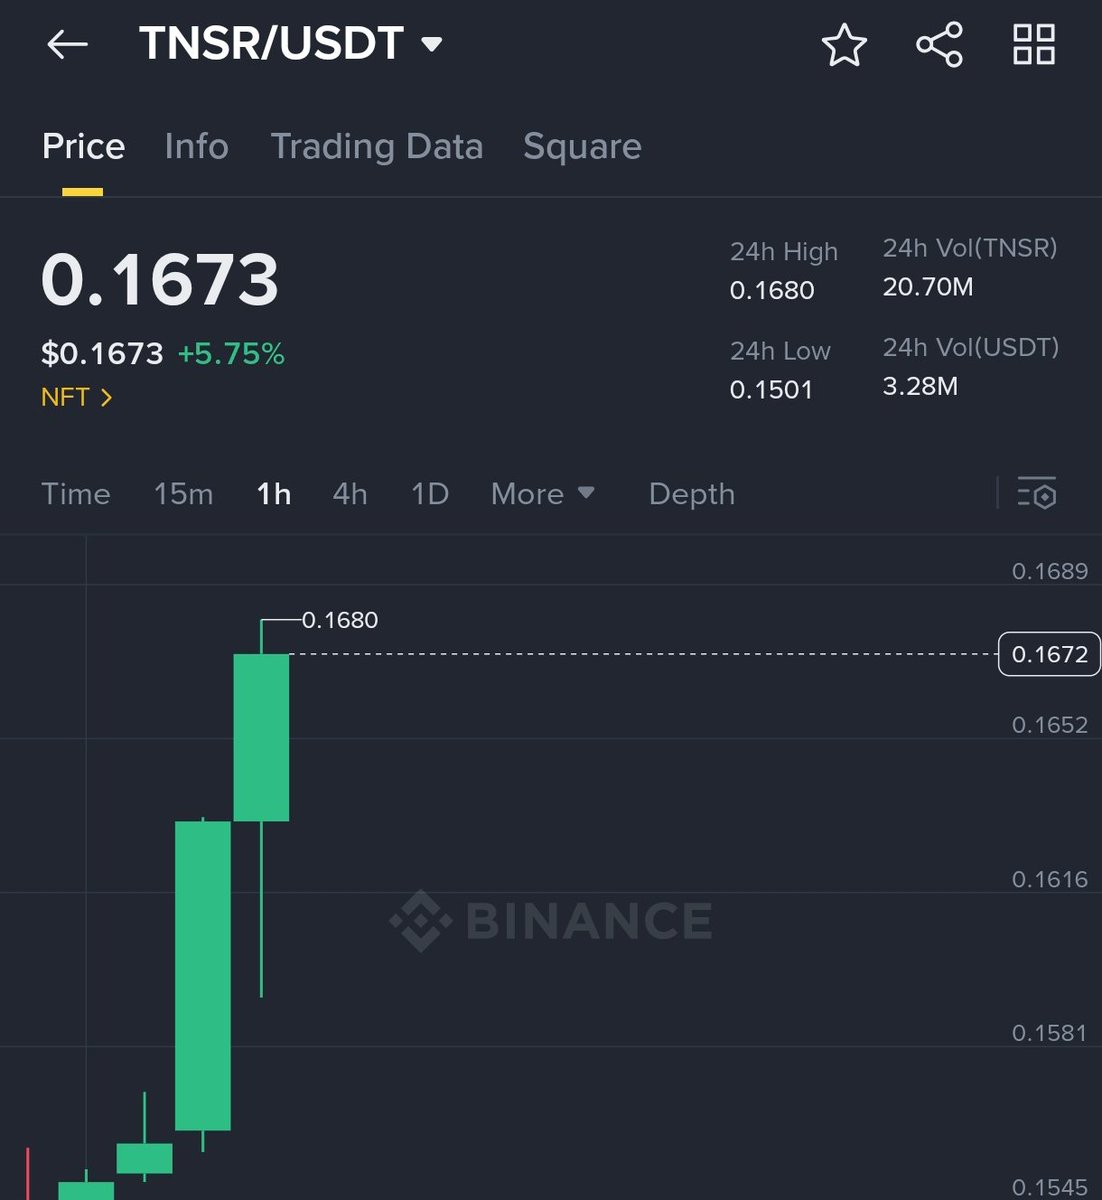The height and width of the screenshot is (1200, 1102).
Task: Open the four-squares grid icon
Action: point(1034,45)
